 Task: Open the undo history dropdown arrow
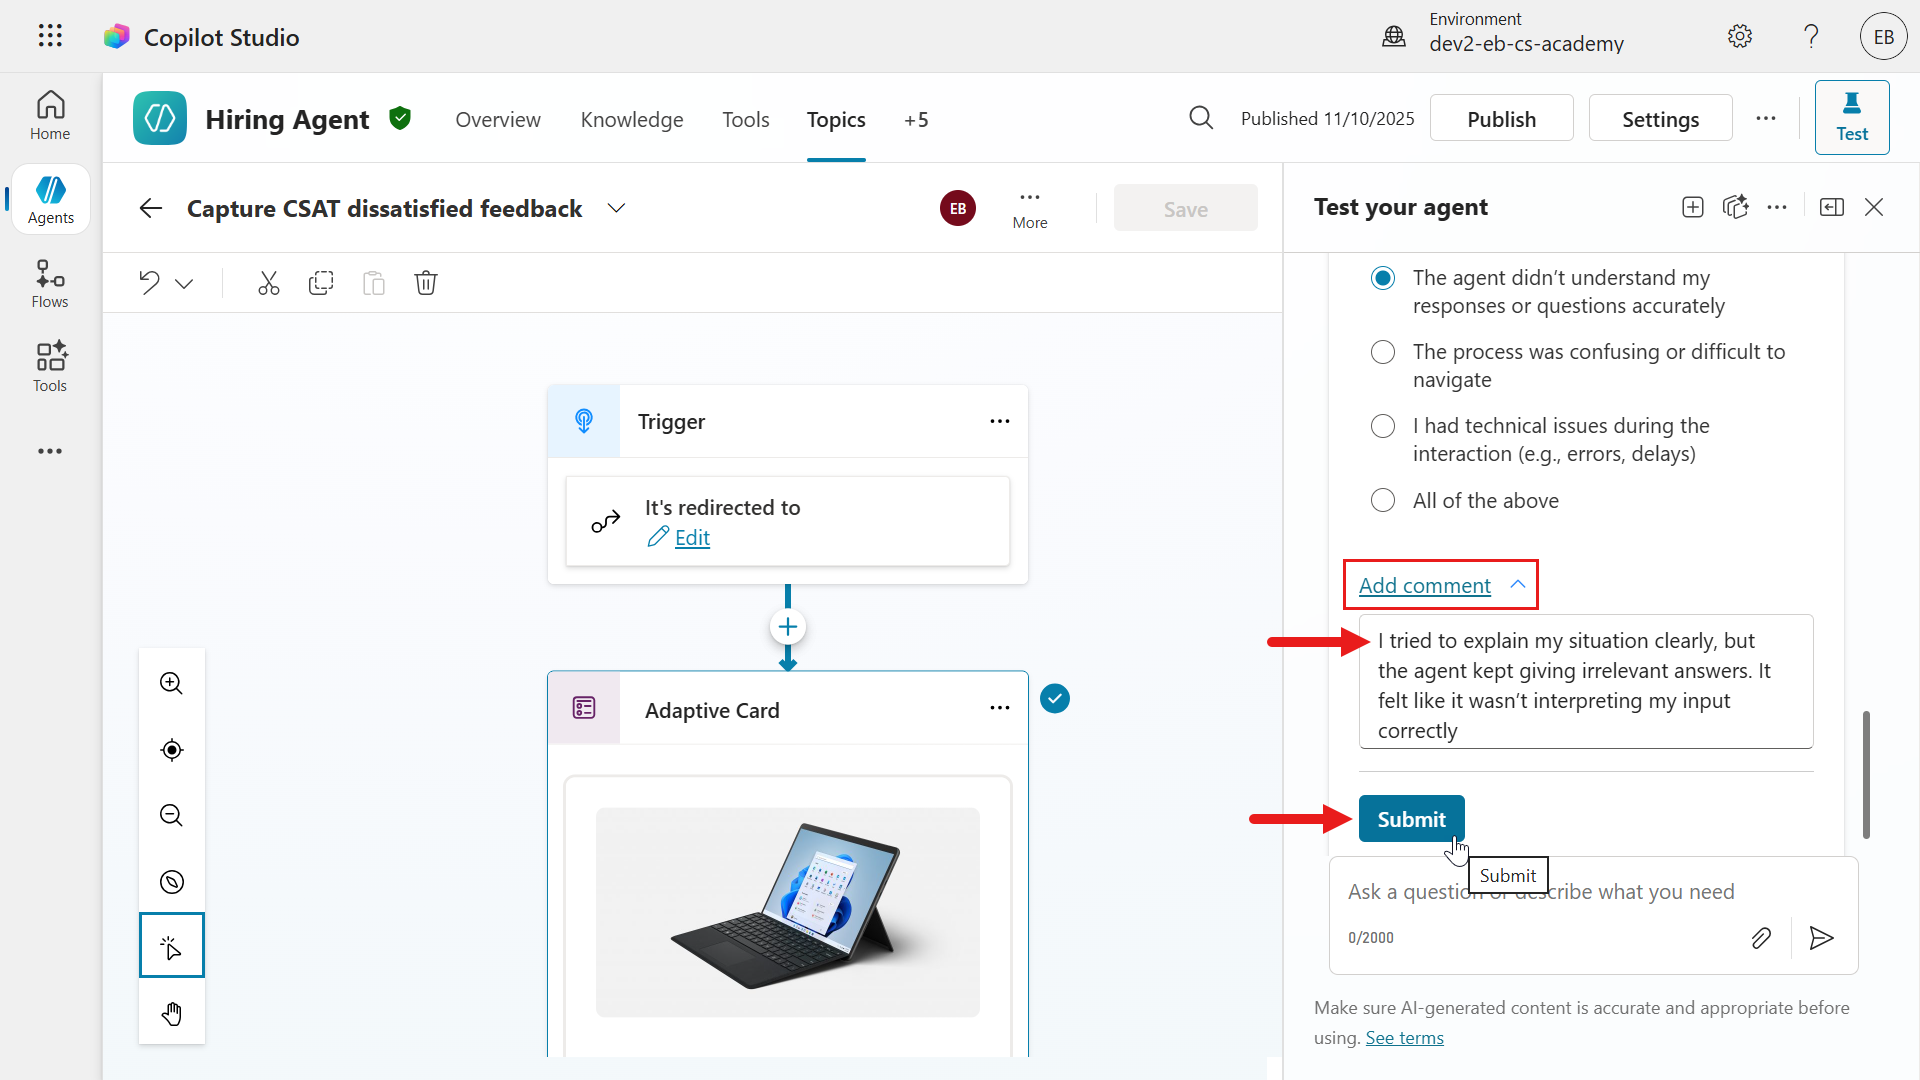pyautogui.click(x=184, y=283)
